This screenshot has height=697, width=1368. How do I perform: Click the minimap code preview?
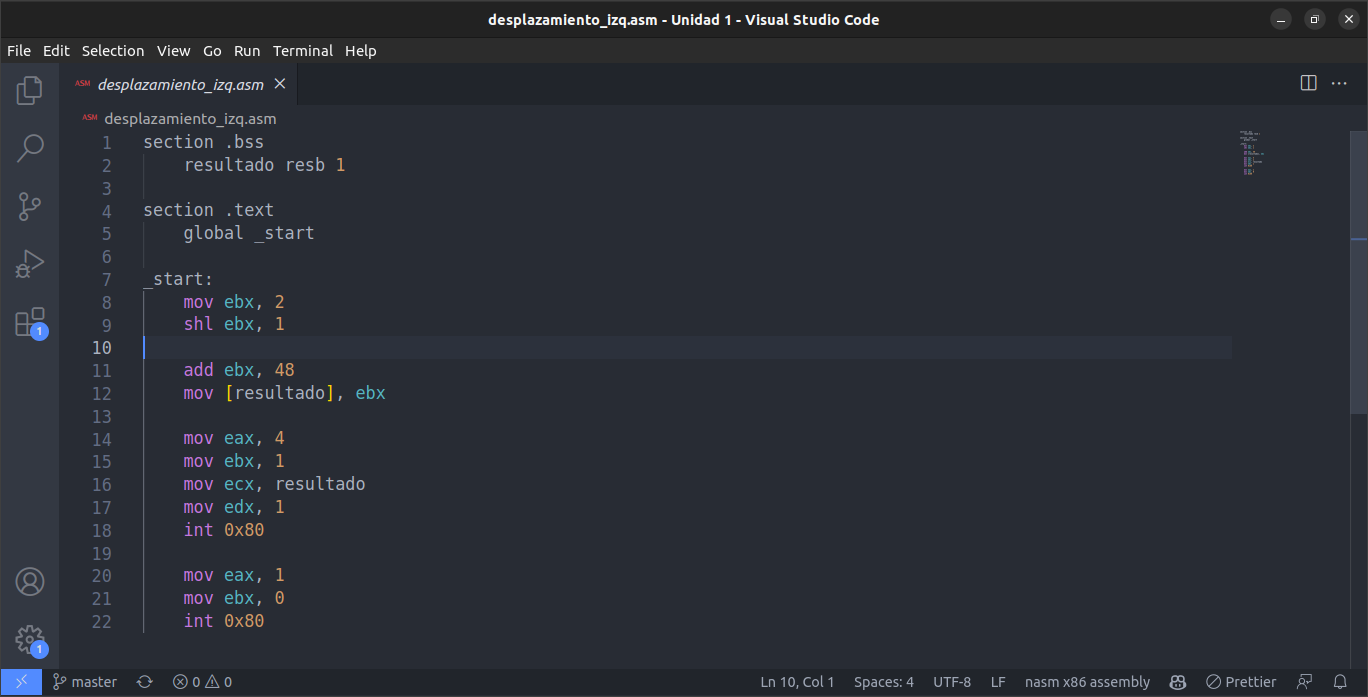click(x=1251, y=153)
